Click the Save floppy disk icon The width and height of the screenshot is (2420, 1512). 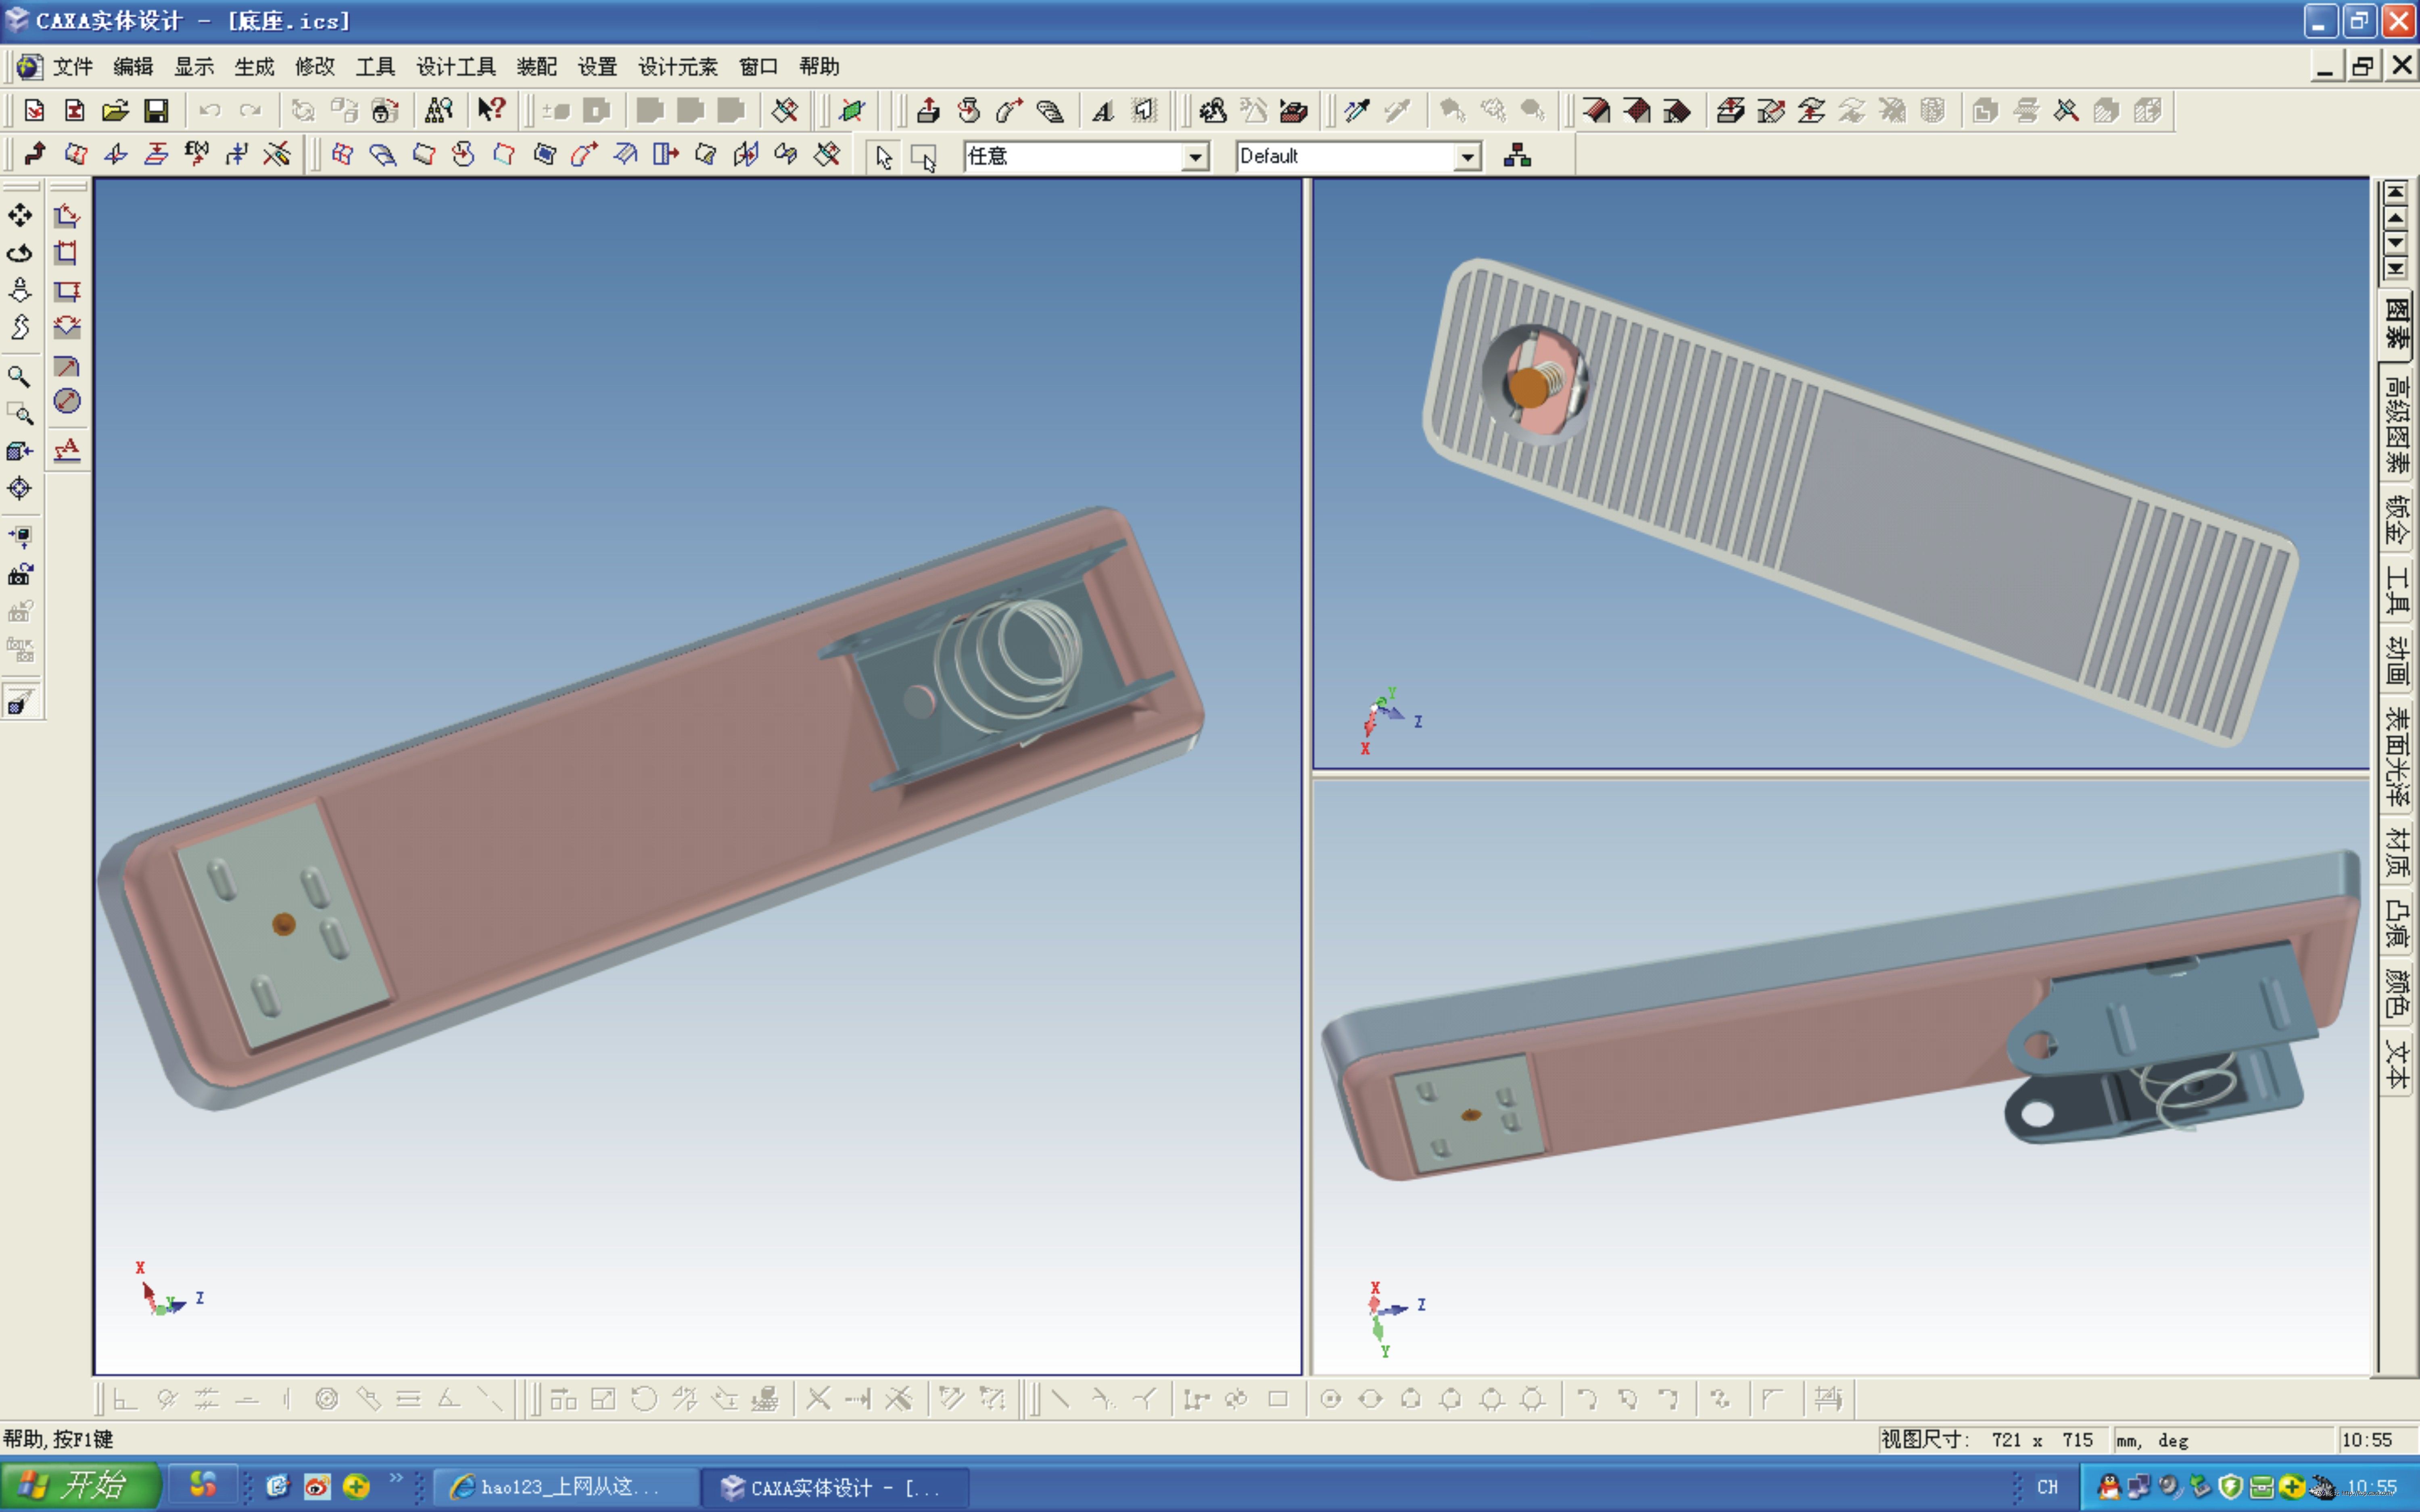pyautogui.click(x=156, y=110)
